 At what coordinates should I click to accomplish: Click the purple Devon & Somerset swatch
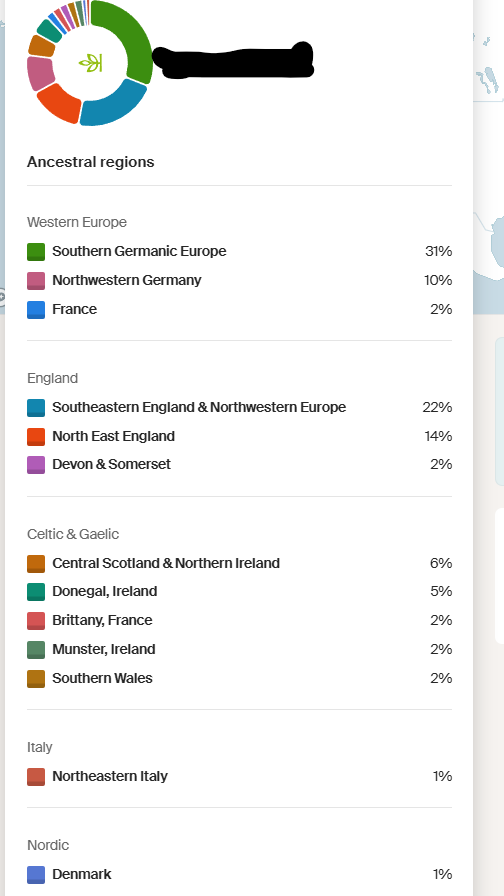(x=36, y=465)
